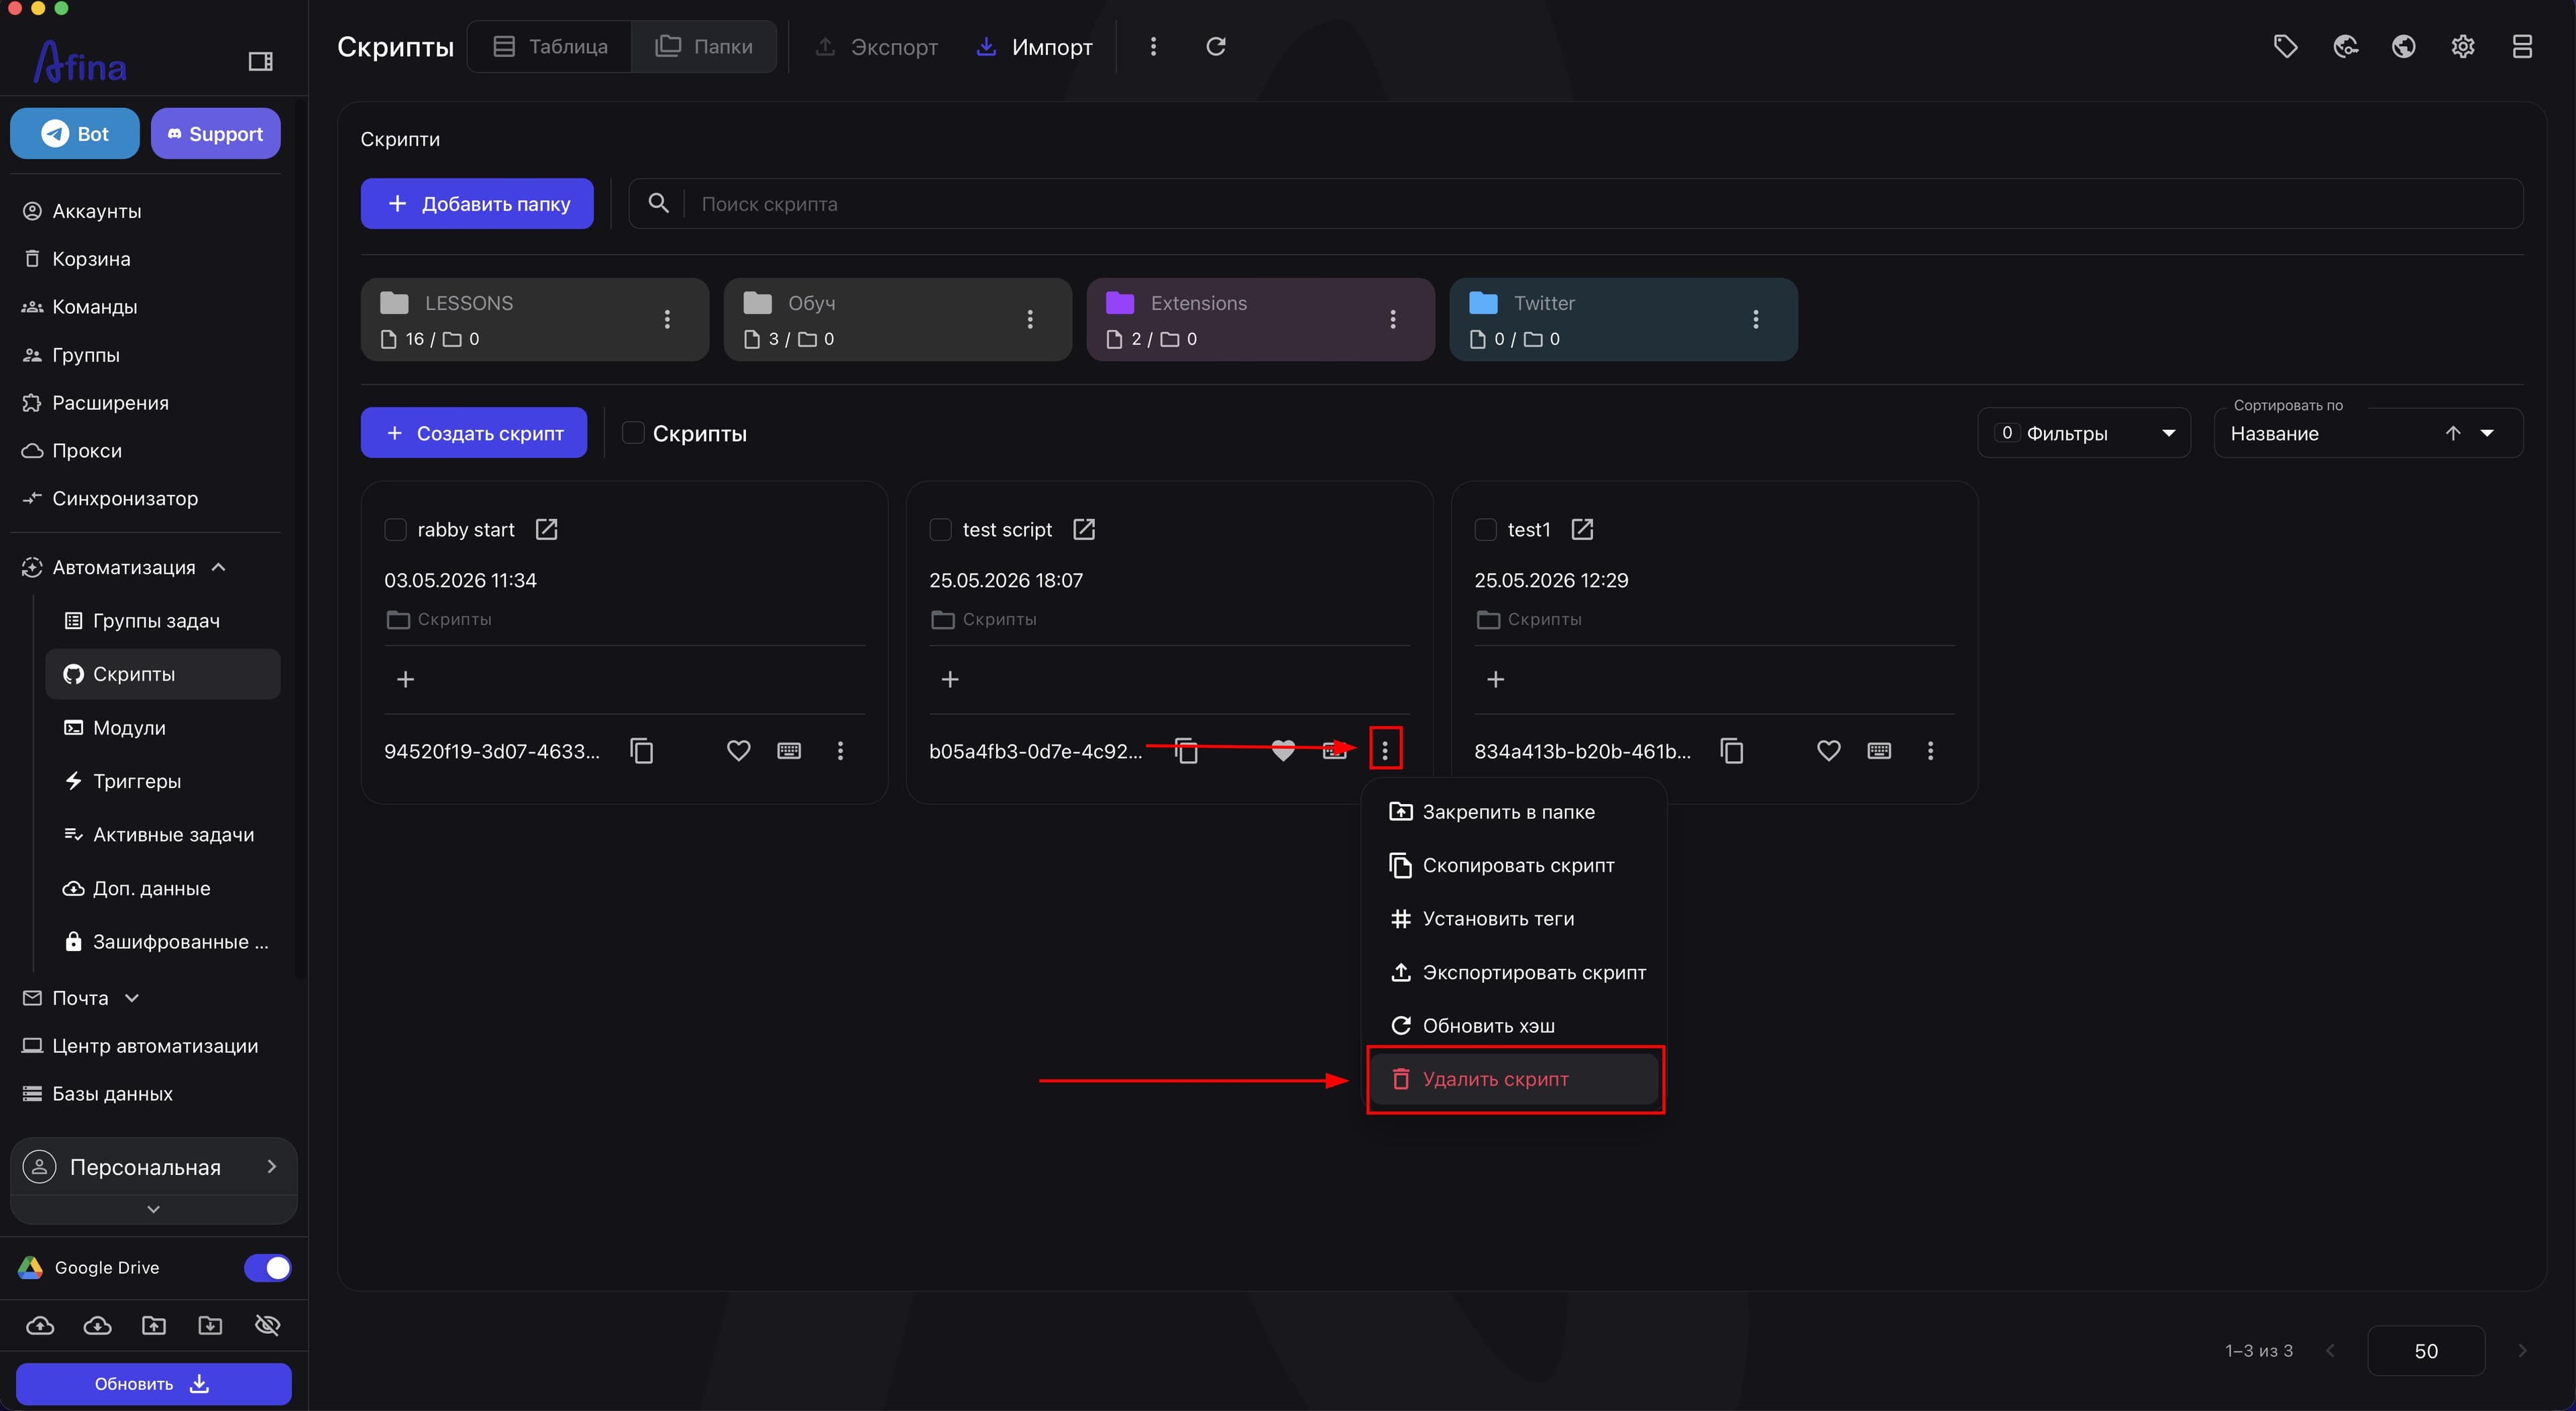Screen dimensions: 2576x1411
Task: Toggle the Google Drive switch
Action: 268,1267
